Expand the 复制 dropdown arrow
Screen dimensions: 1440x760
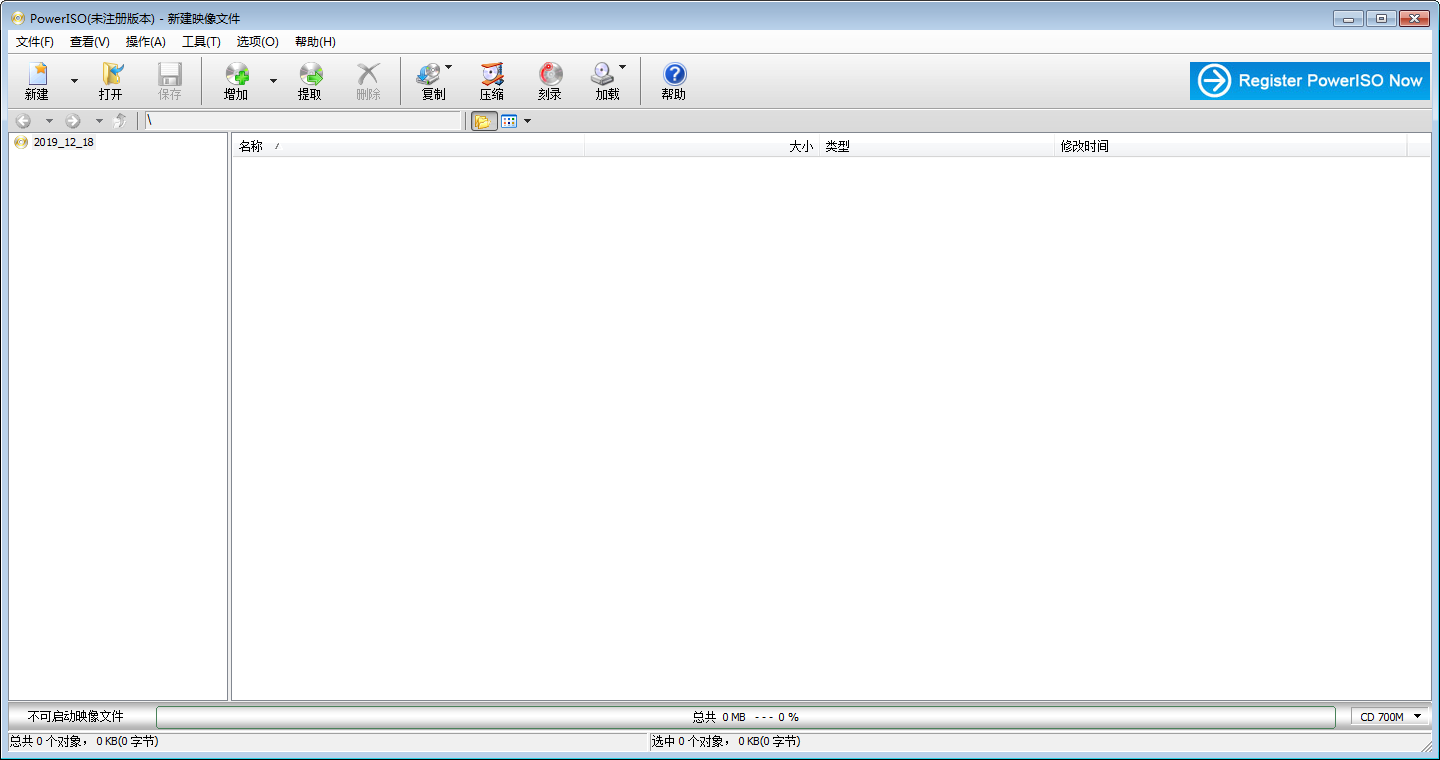448,68
